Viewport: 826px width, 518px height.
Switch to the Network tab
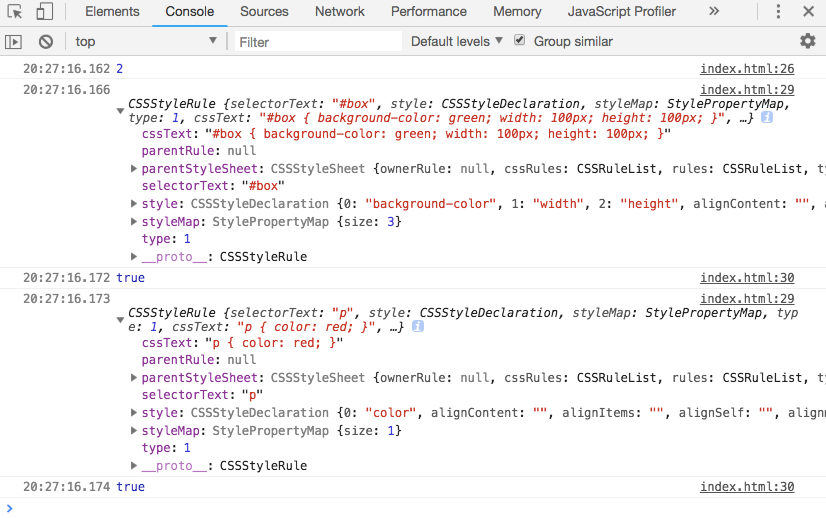(340, 12)
